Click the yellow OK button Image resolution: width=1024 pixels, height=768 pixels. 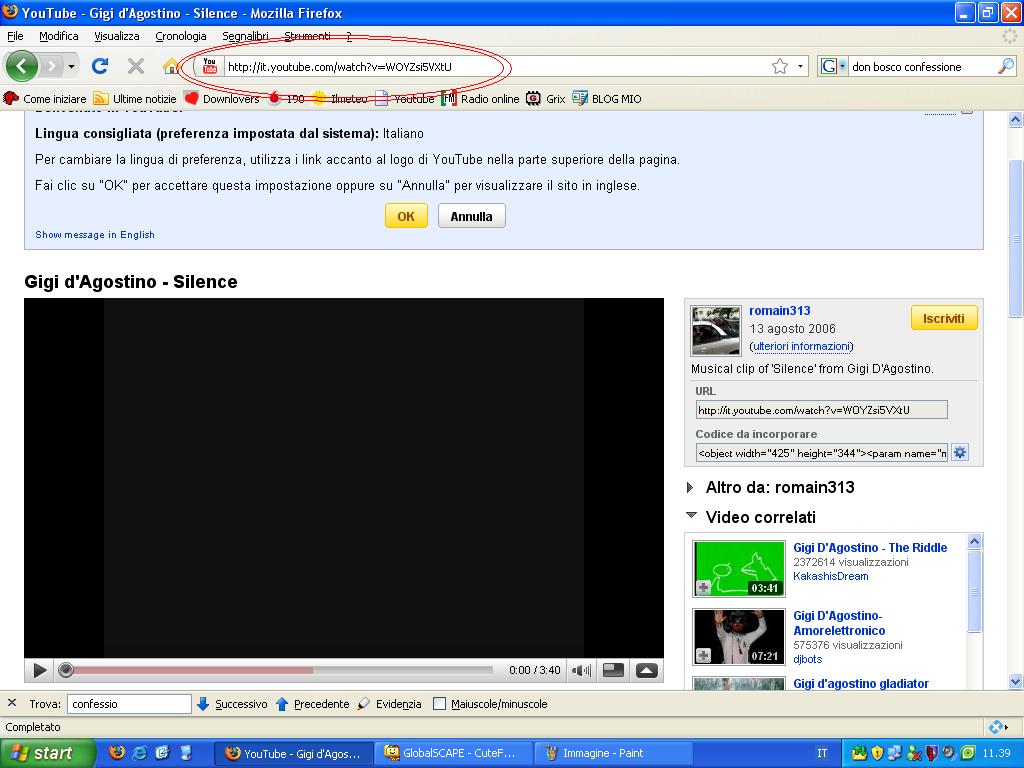(x=406, y=216)
